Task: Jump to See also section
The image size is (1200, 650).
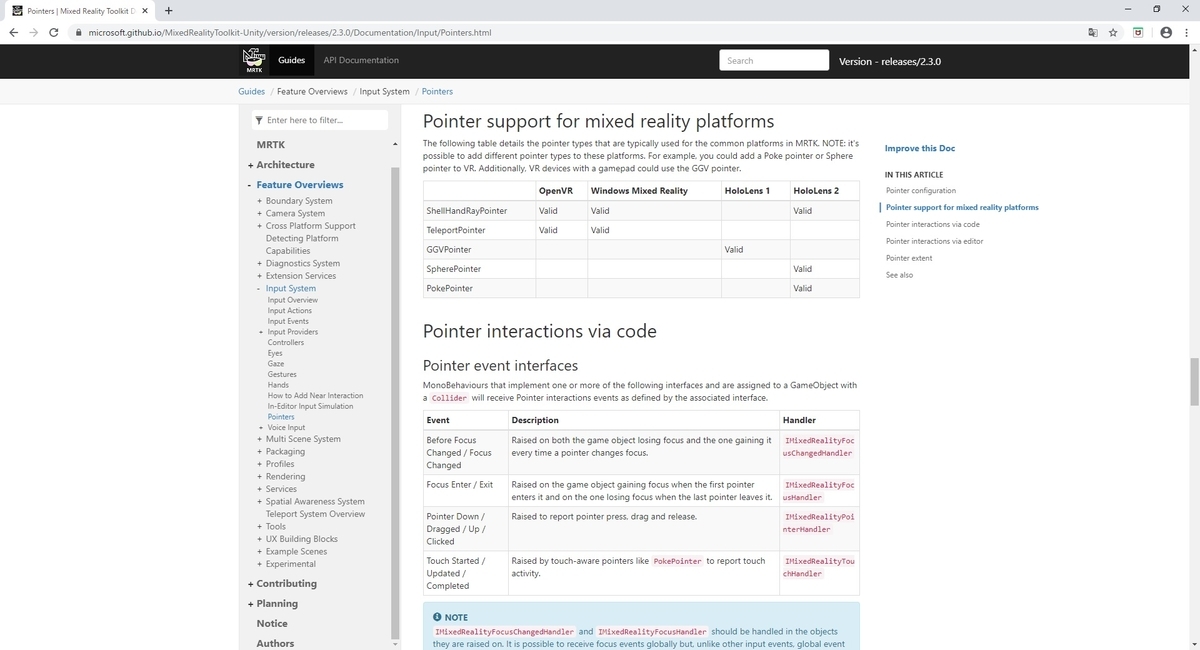Action: 899,275
